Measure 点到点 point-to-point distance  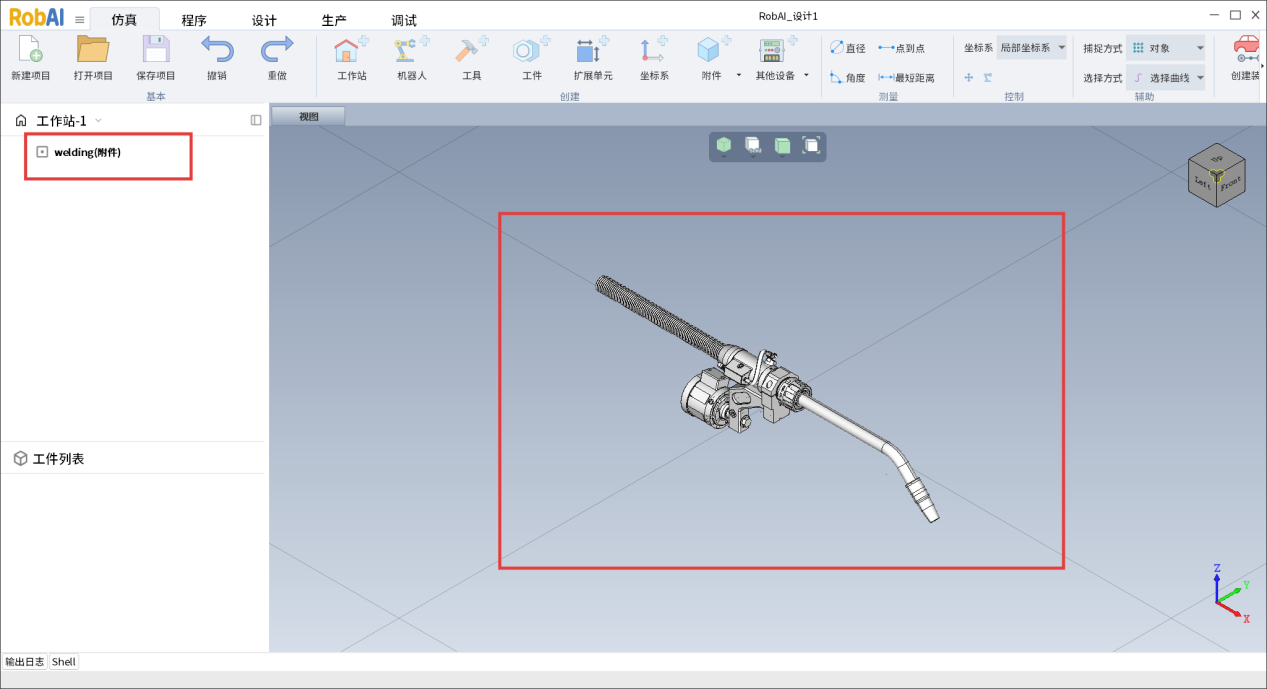[901, 48]
